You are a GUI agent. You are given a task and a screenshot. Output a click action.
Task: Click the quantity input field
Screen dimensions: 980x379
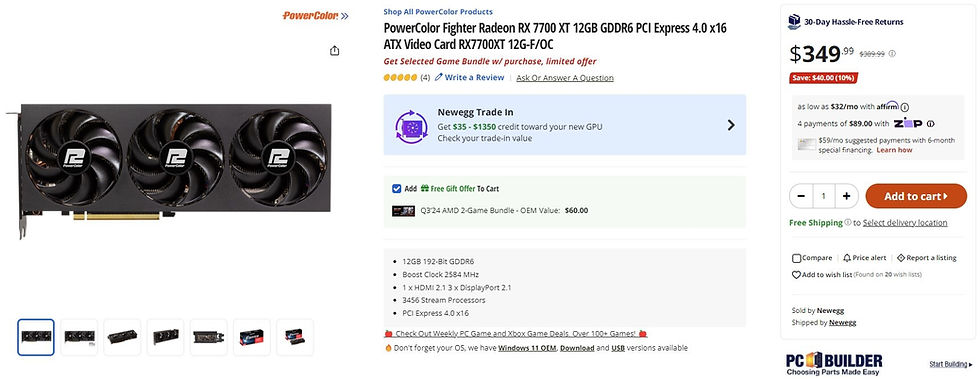(x=824, y=196)
